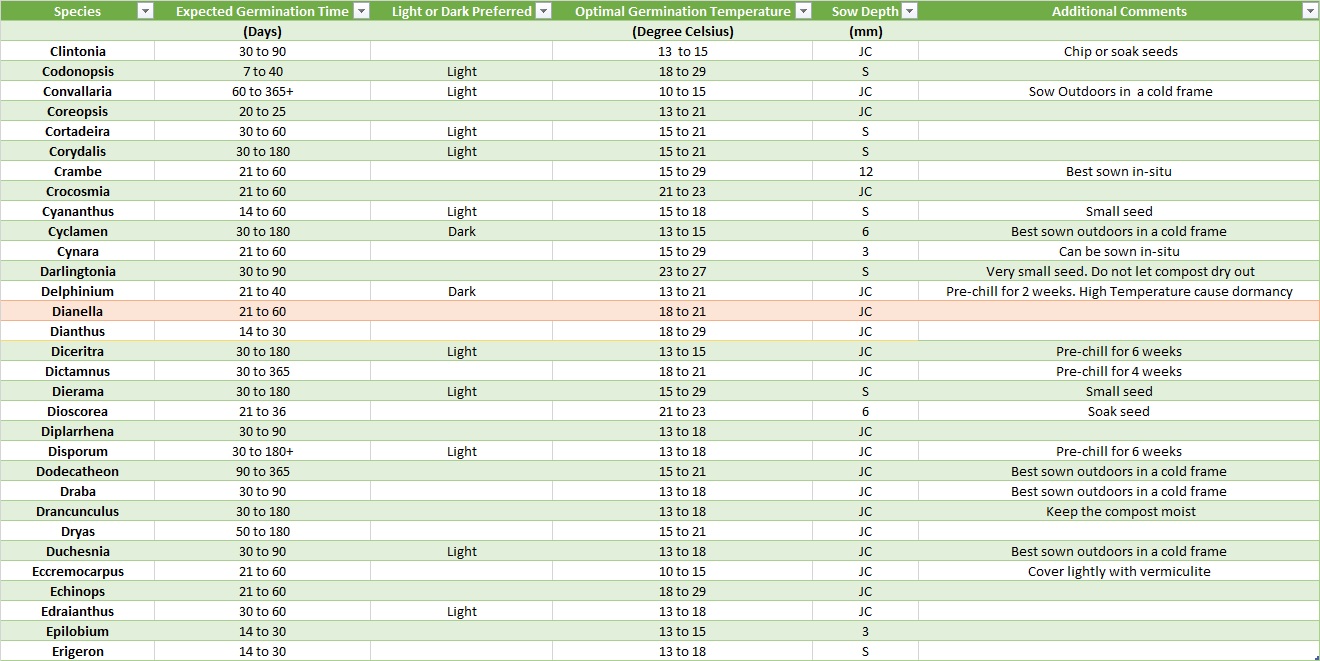This screenshot has height=661, width=1320.
Task: Click the "Best sown in-situ" comment
Action: (x=1119, y=171)
